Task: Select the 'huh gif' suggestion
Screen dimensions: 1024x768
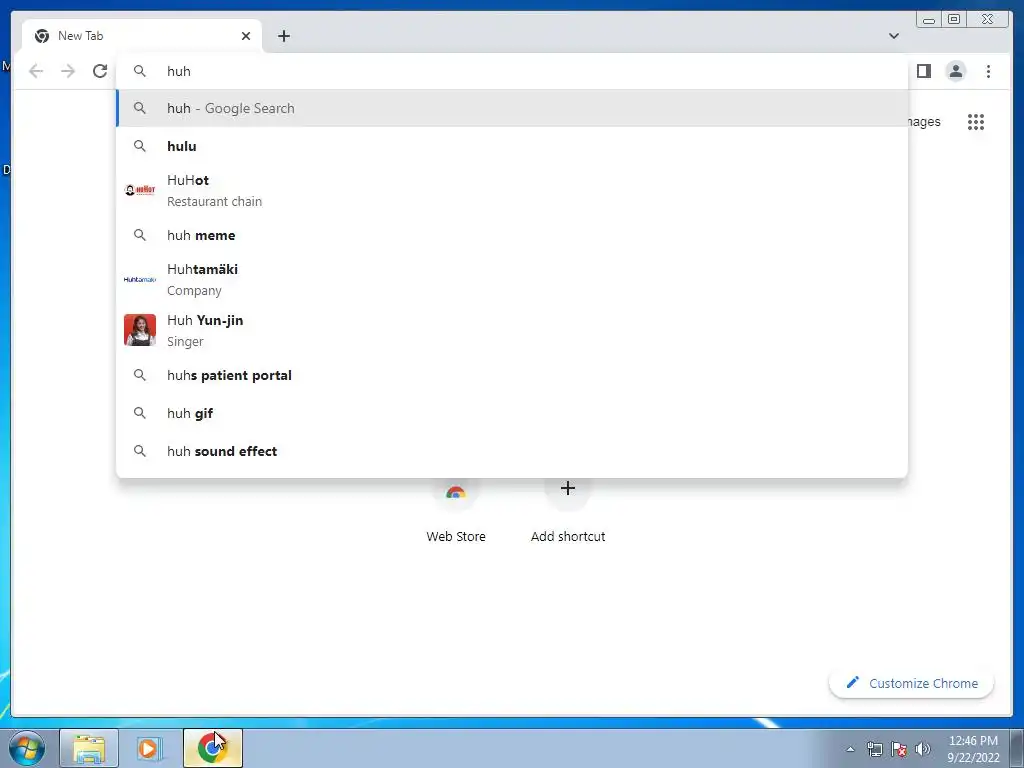Action: coord(512,413)
